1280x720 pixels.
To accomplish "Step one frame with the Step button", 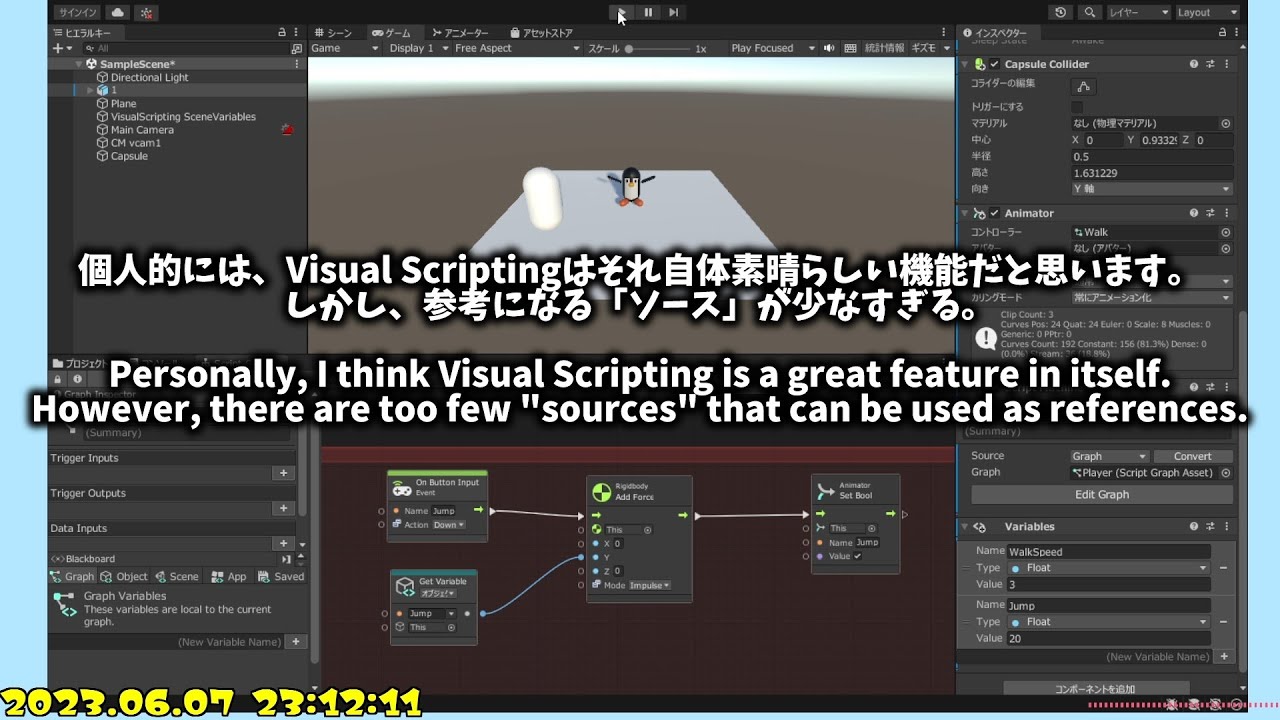I will (x=674, y=12).
